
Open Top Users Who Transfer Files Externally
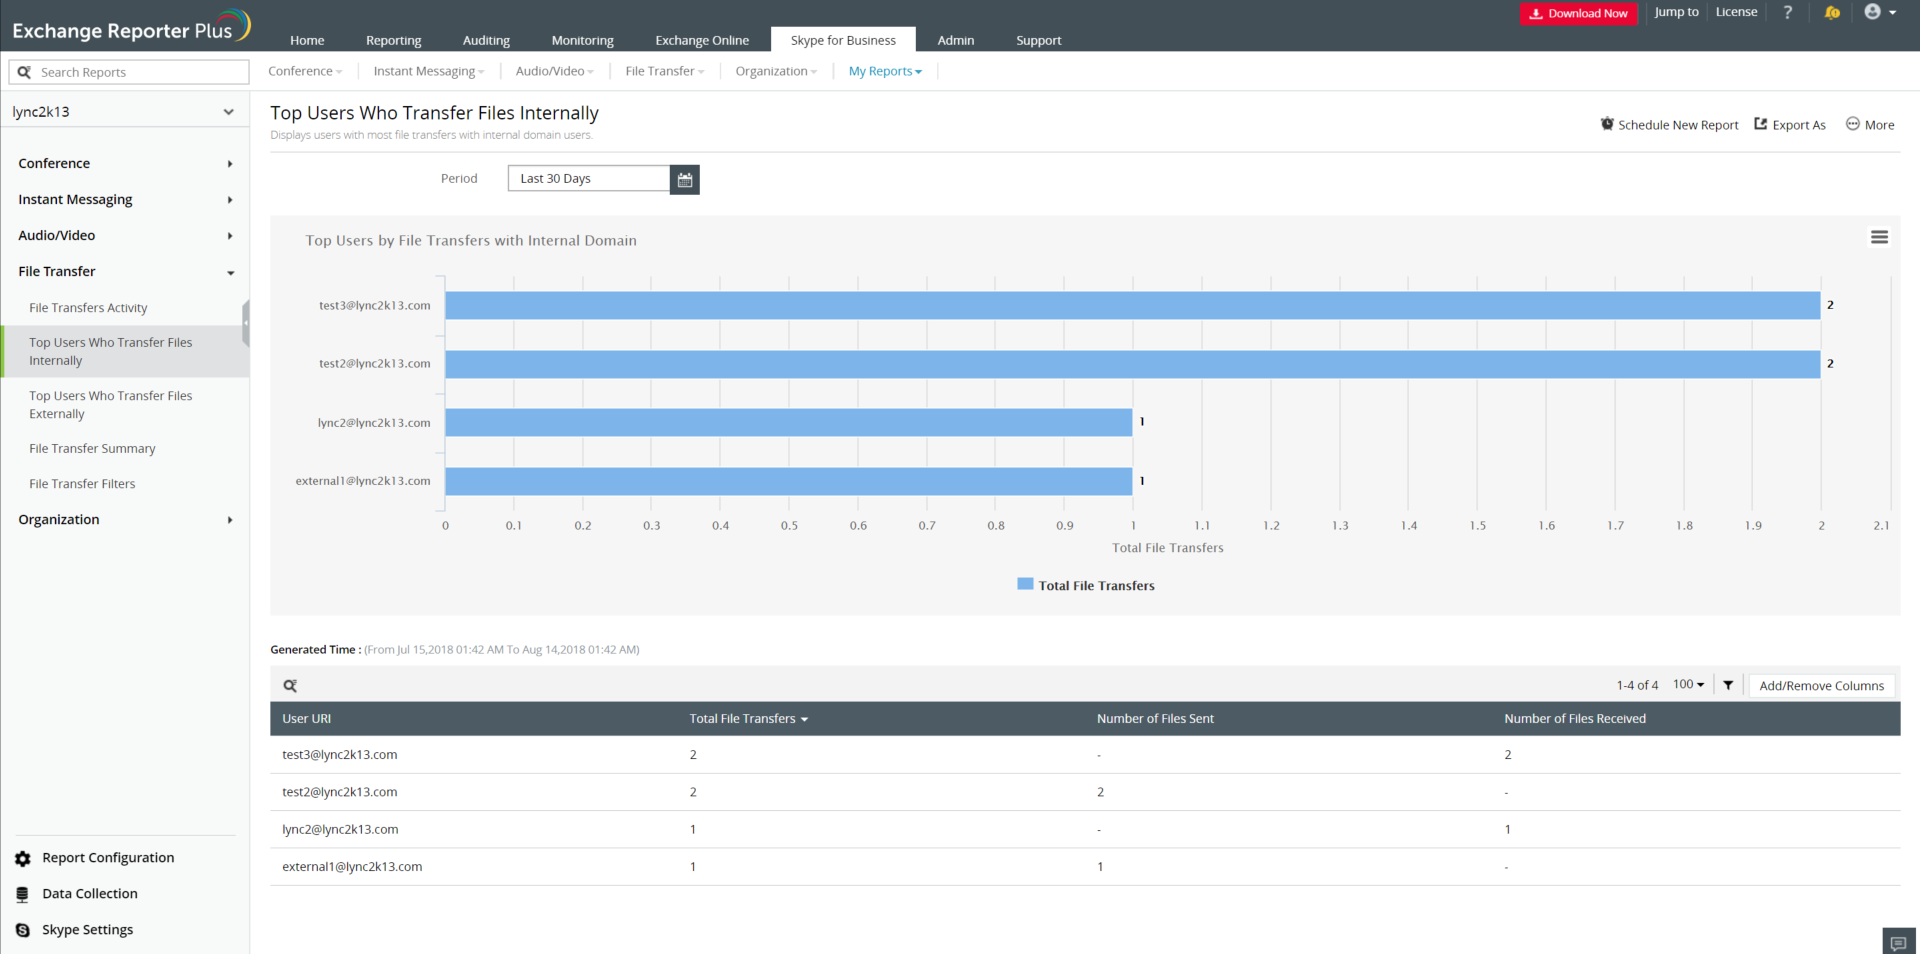tap(110, 405)
